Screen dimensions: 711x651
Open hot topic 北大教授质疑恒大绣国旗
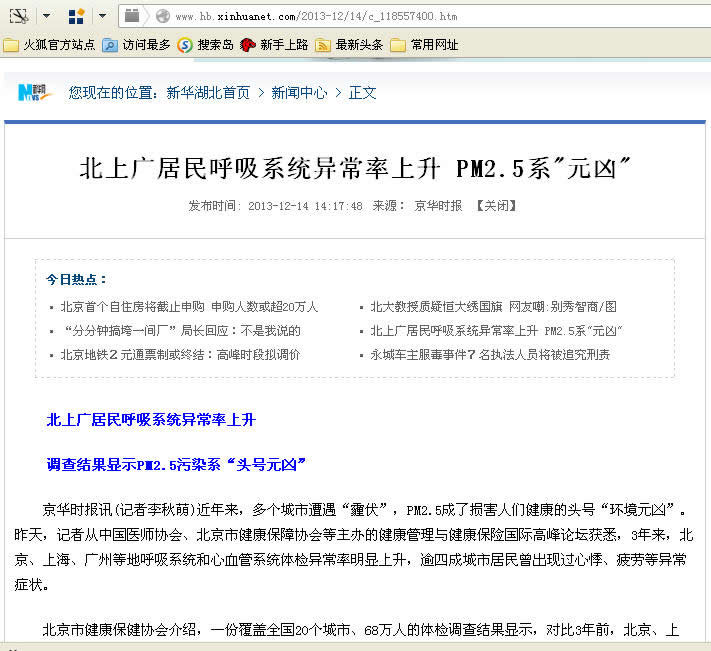[x=493, y=307]
